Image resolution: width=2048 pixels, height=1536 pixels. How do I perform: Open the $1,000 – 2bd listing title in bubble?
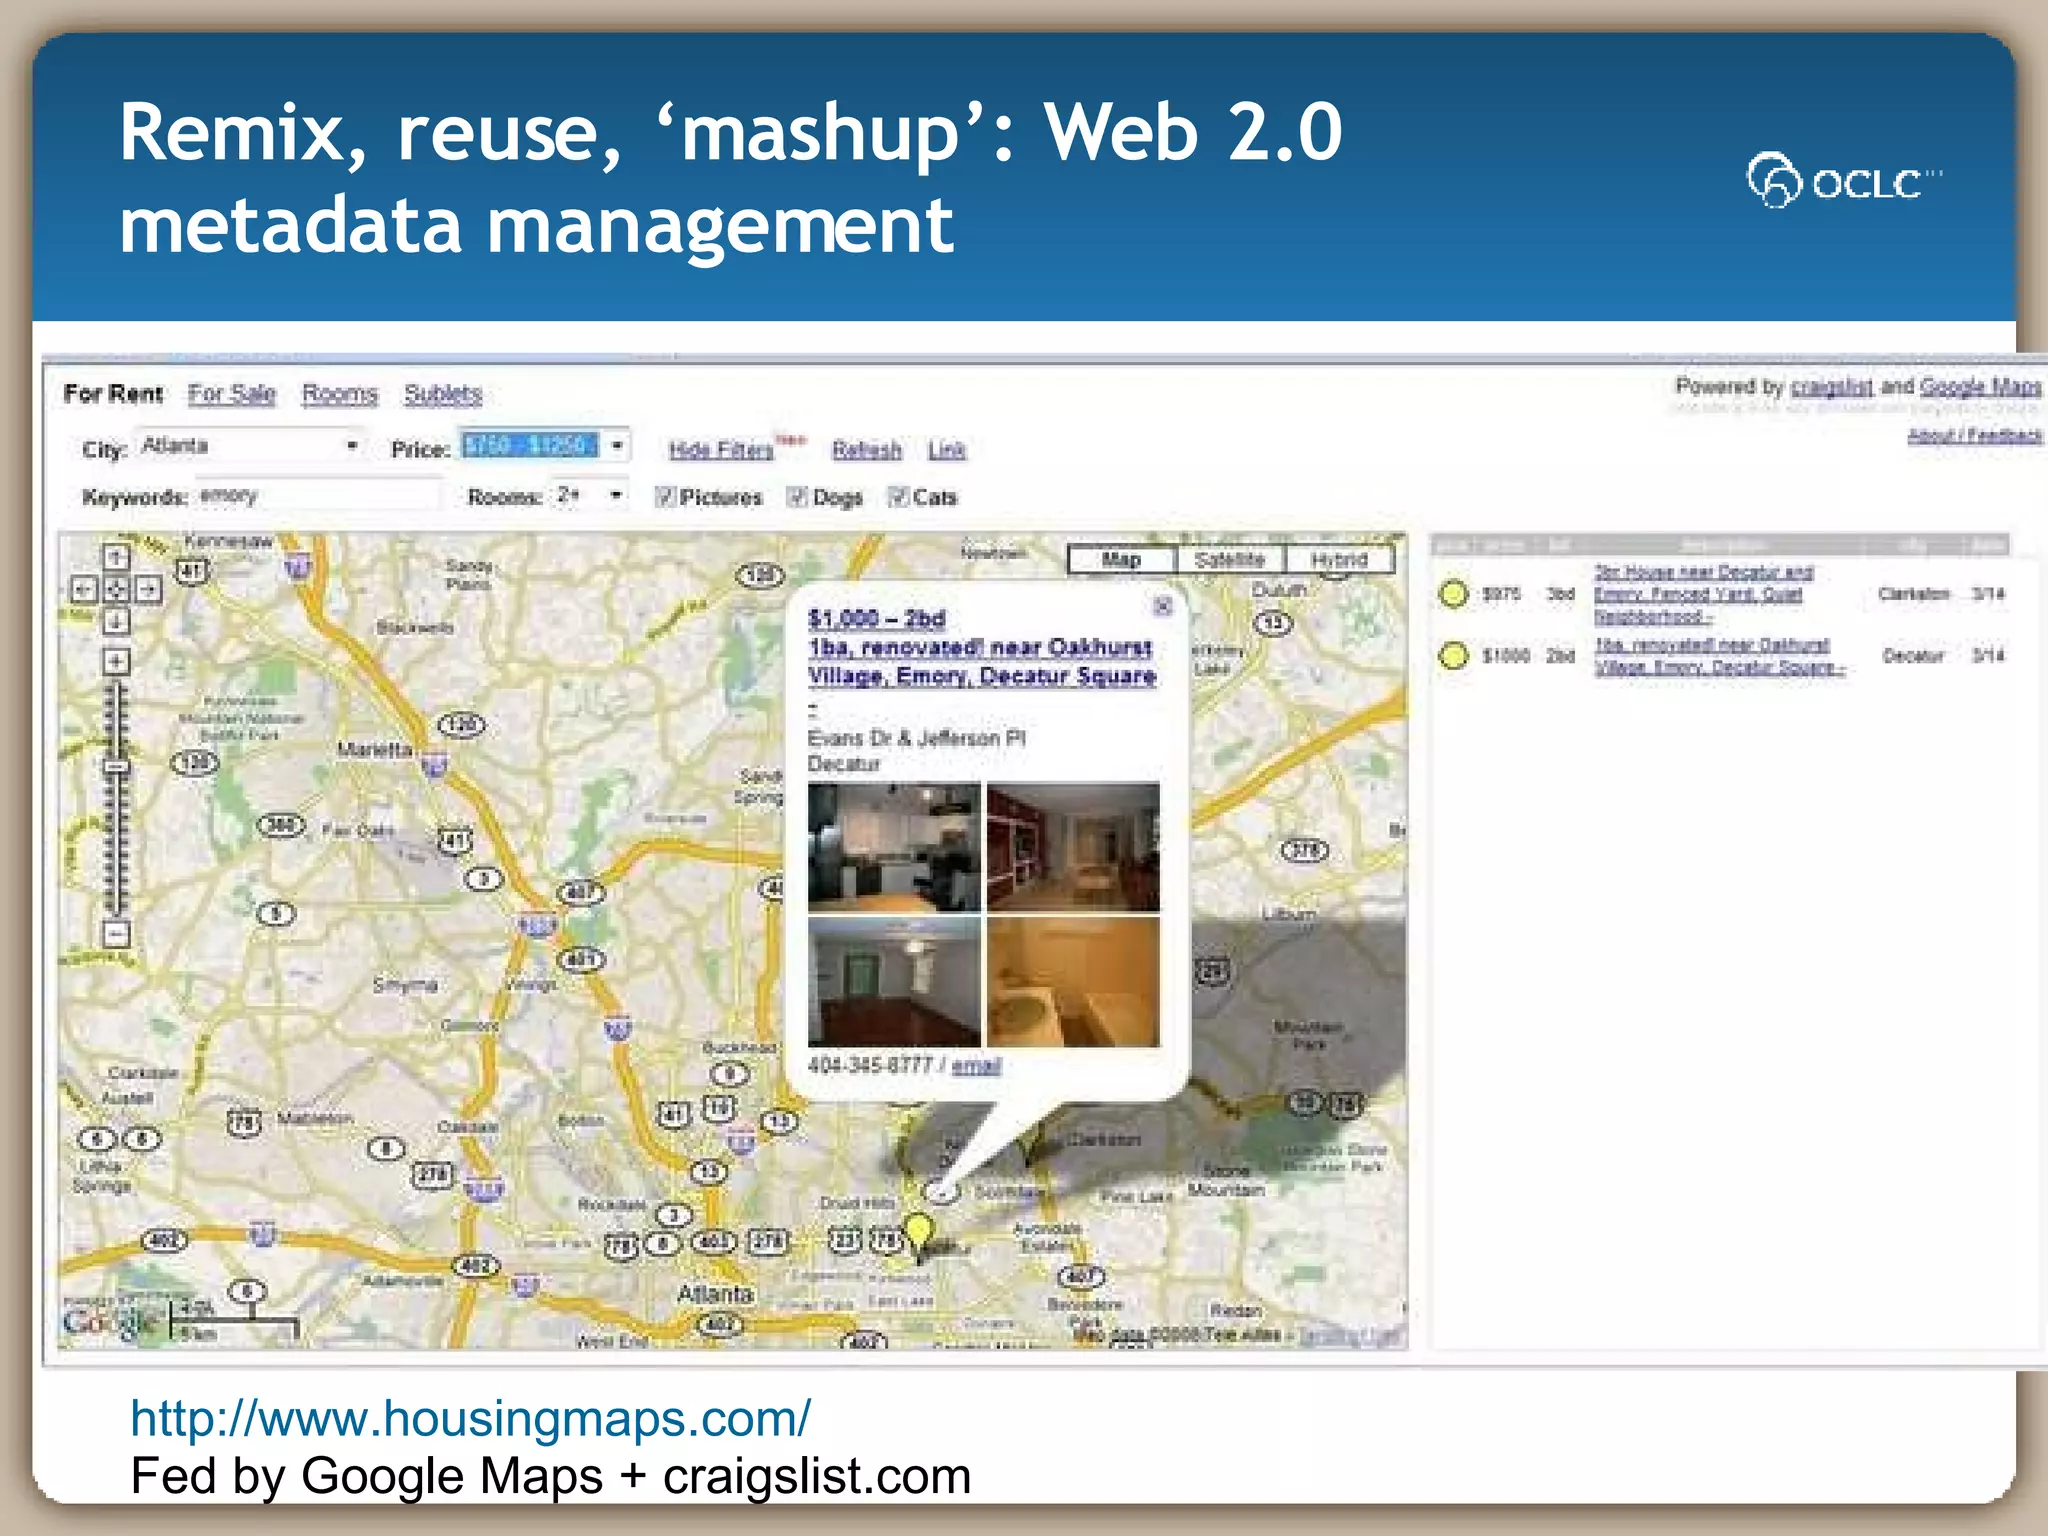coord(981,647)
